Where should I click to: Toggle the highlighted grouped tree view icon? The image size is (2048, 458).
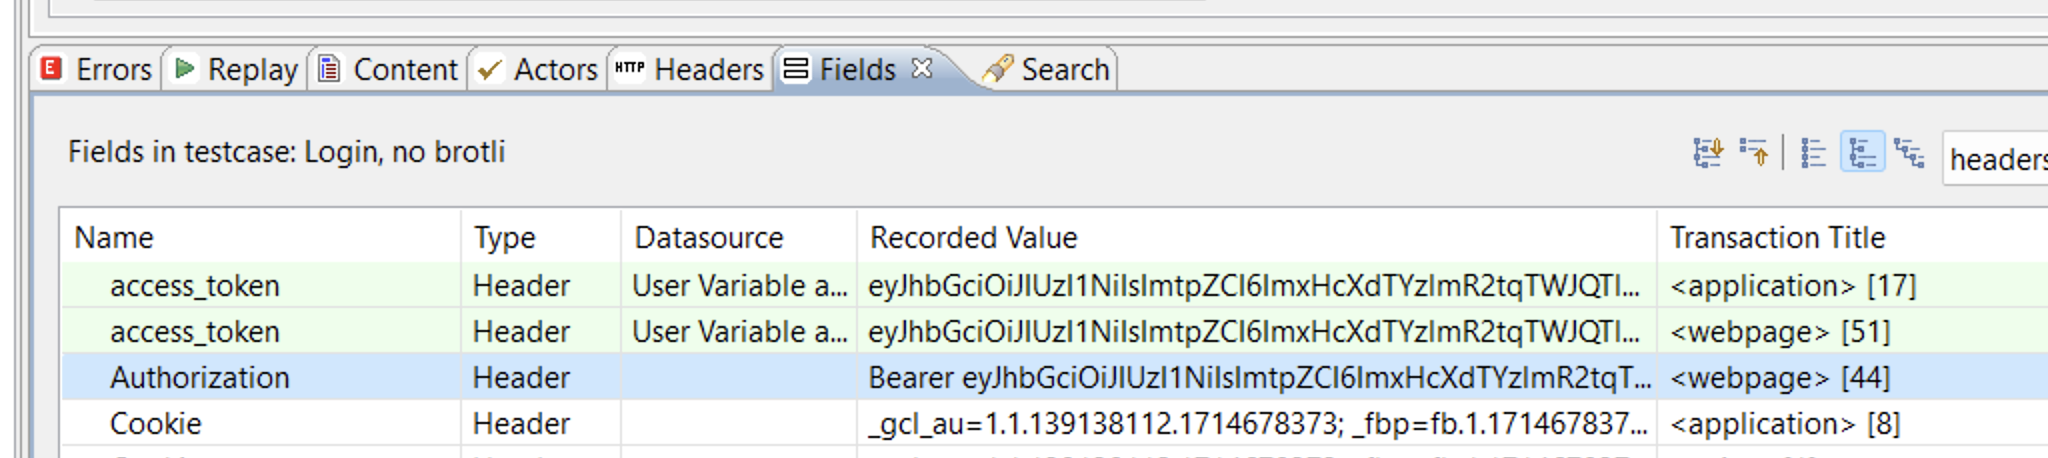(1863, 153)
